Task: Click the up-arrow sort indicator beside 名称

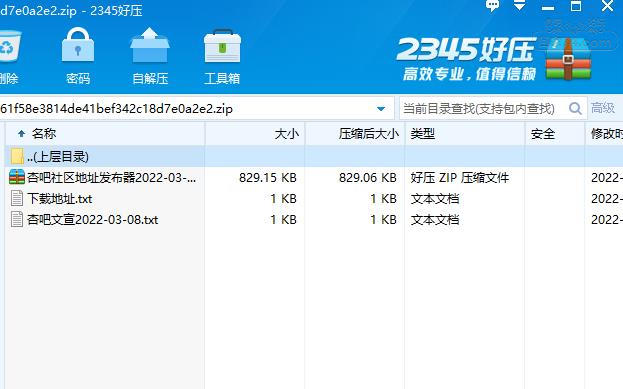Action: tap(21, 134)
